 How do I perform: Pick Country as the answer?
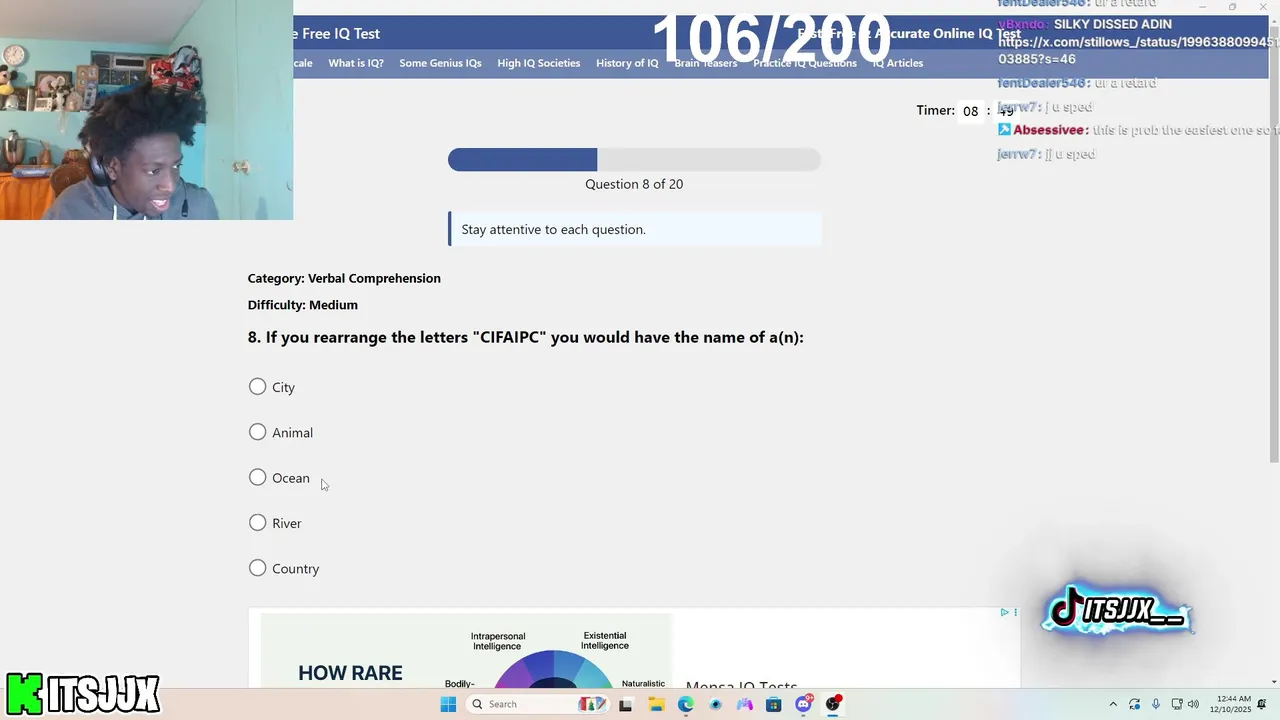[257, 568]
